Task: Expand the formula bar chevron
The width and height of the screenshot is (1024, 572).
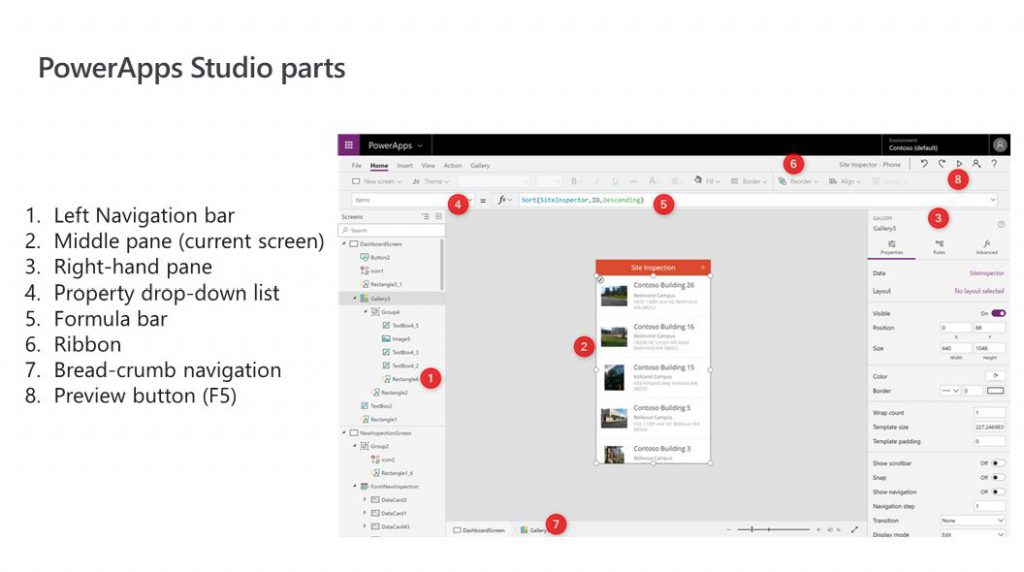Action: click(x=993, y=200)
